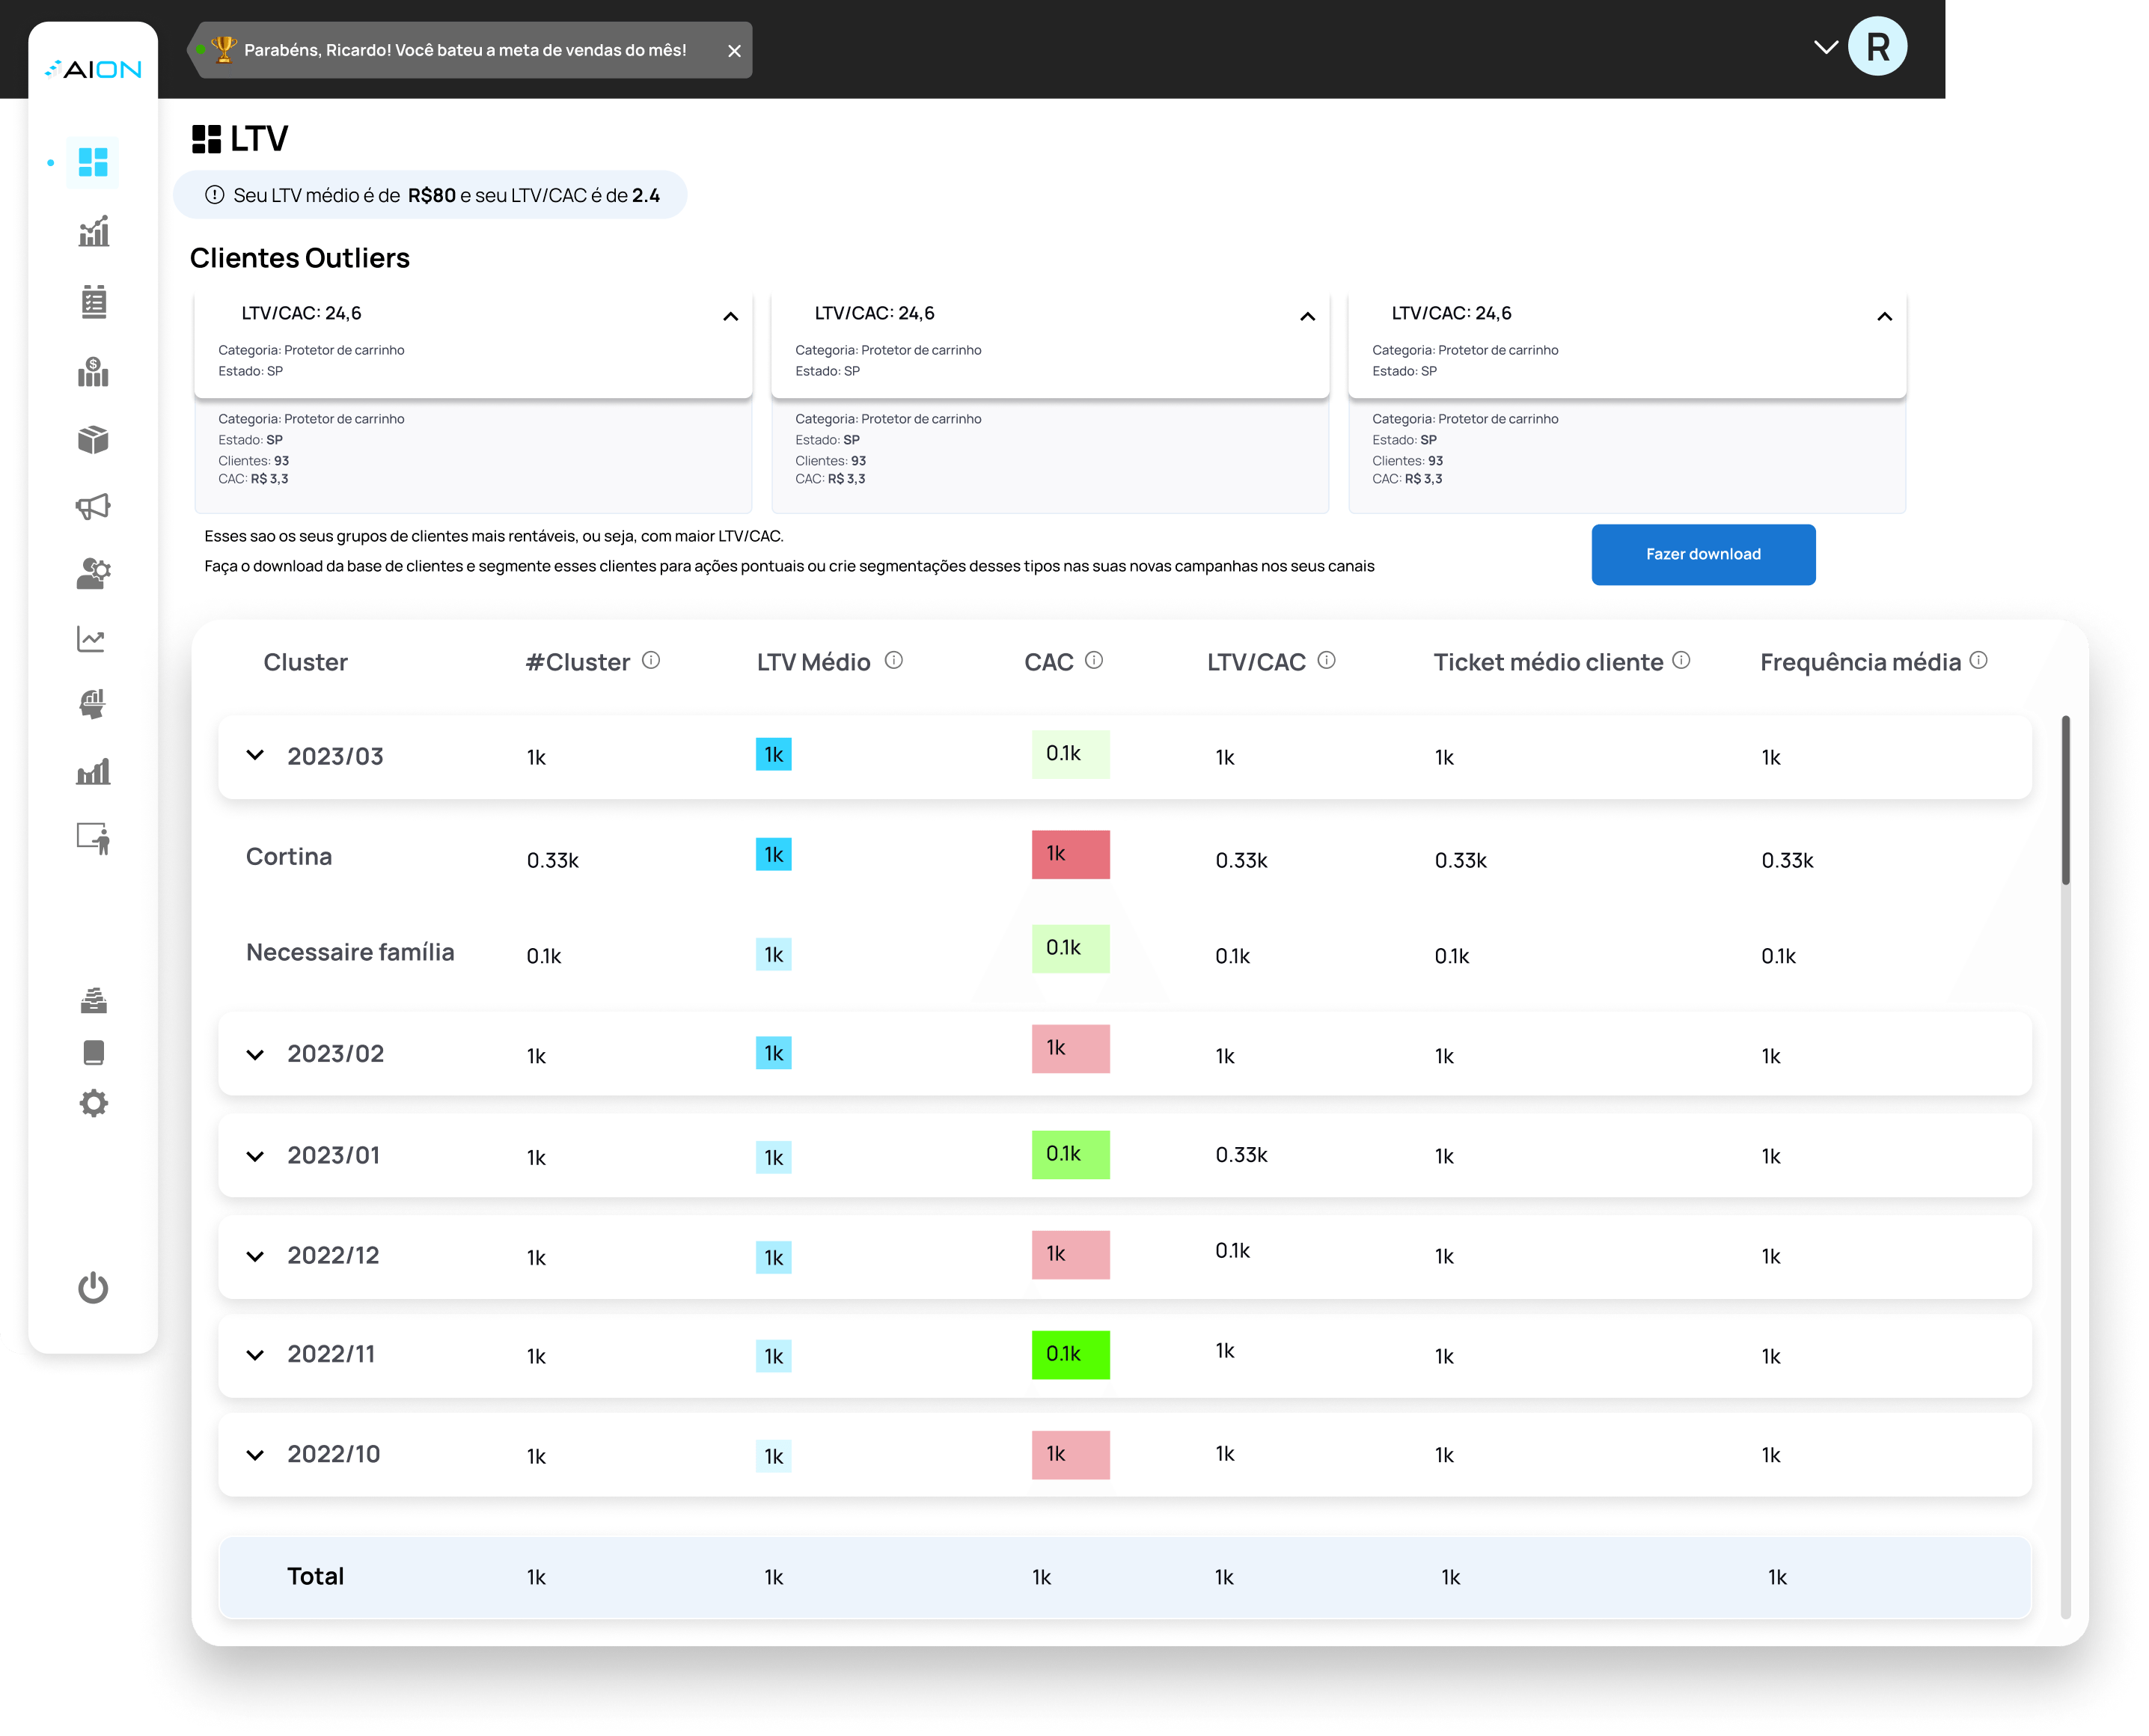This screenshot has height=1736, width=2149.
Task: Open the Dashboard panel from the sidebar
Action: [x=93, y=161]
